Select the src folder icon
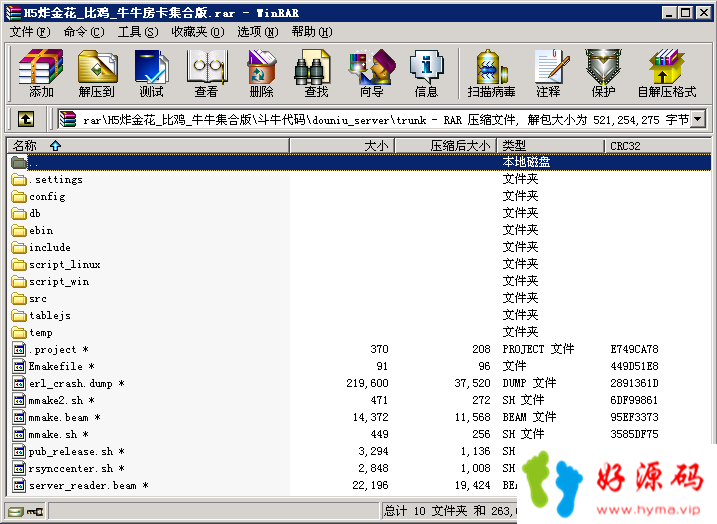 click(19, 299)
